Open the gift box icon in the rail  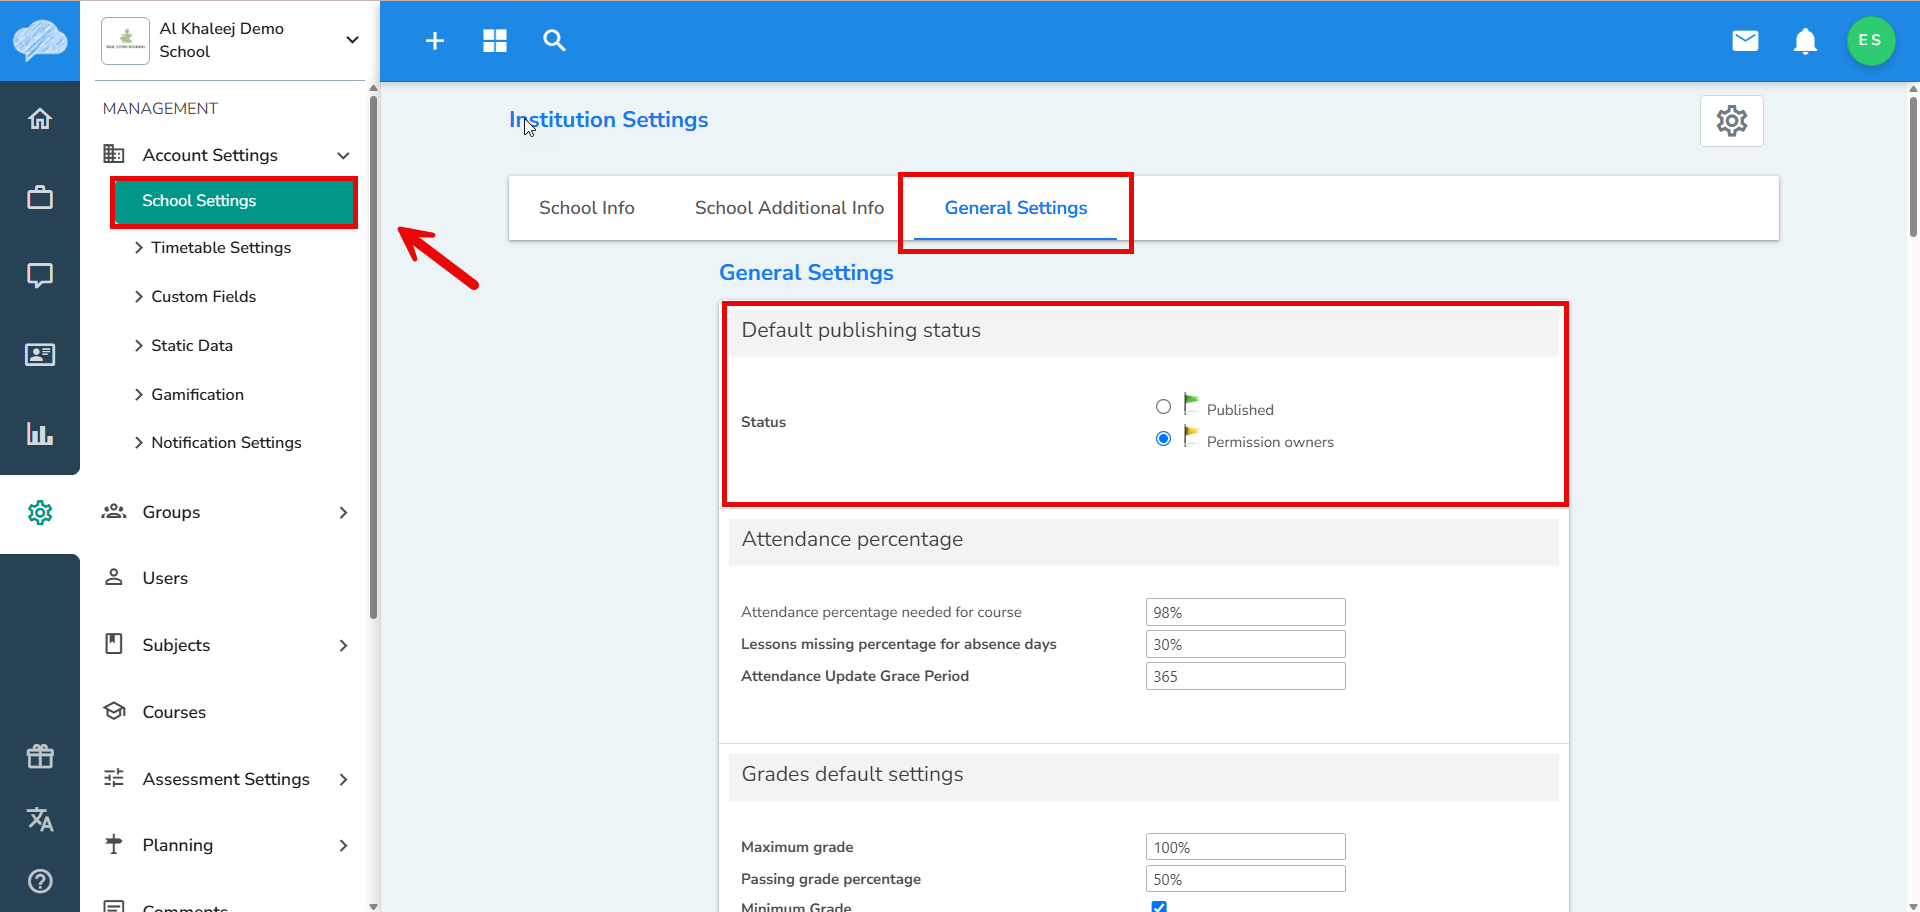pos(40,756)
